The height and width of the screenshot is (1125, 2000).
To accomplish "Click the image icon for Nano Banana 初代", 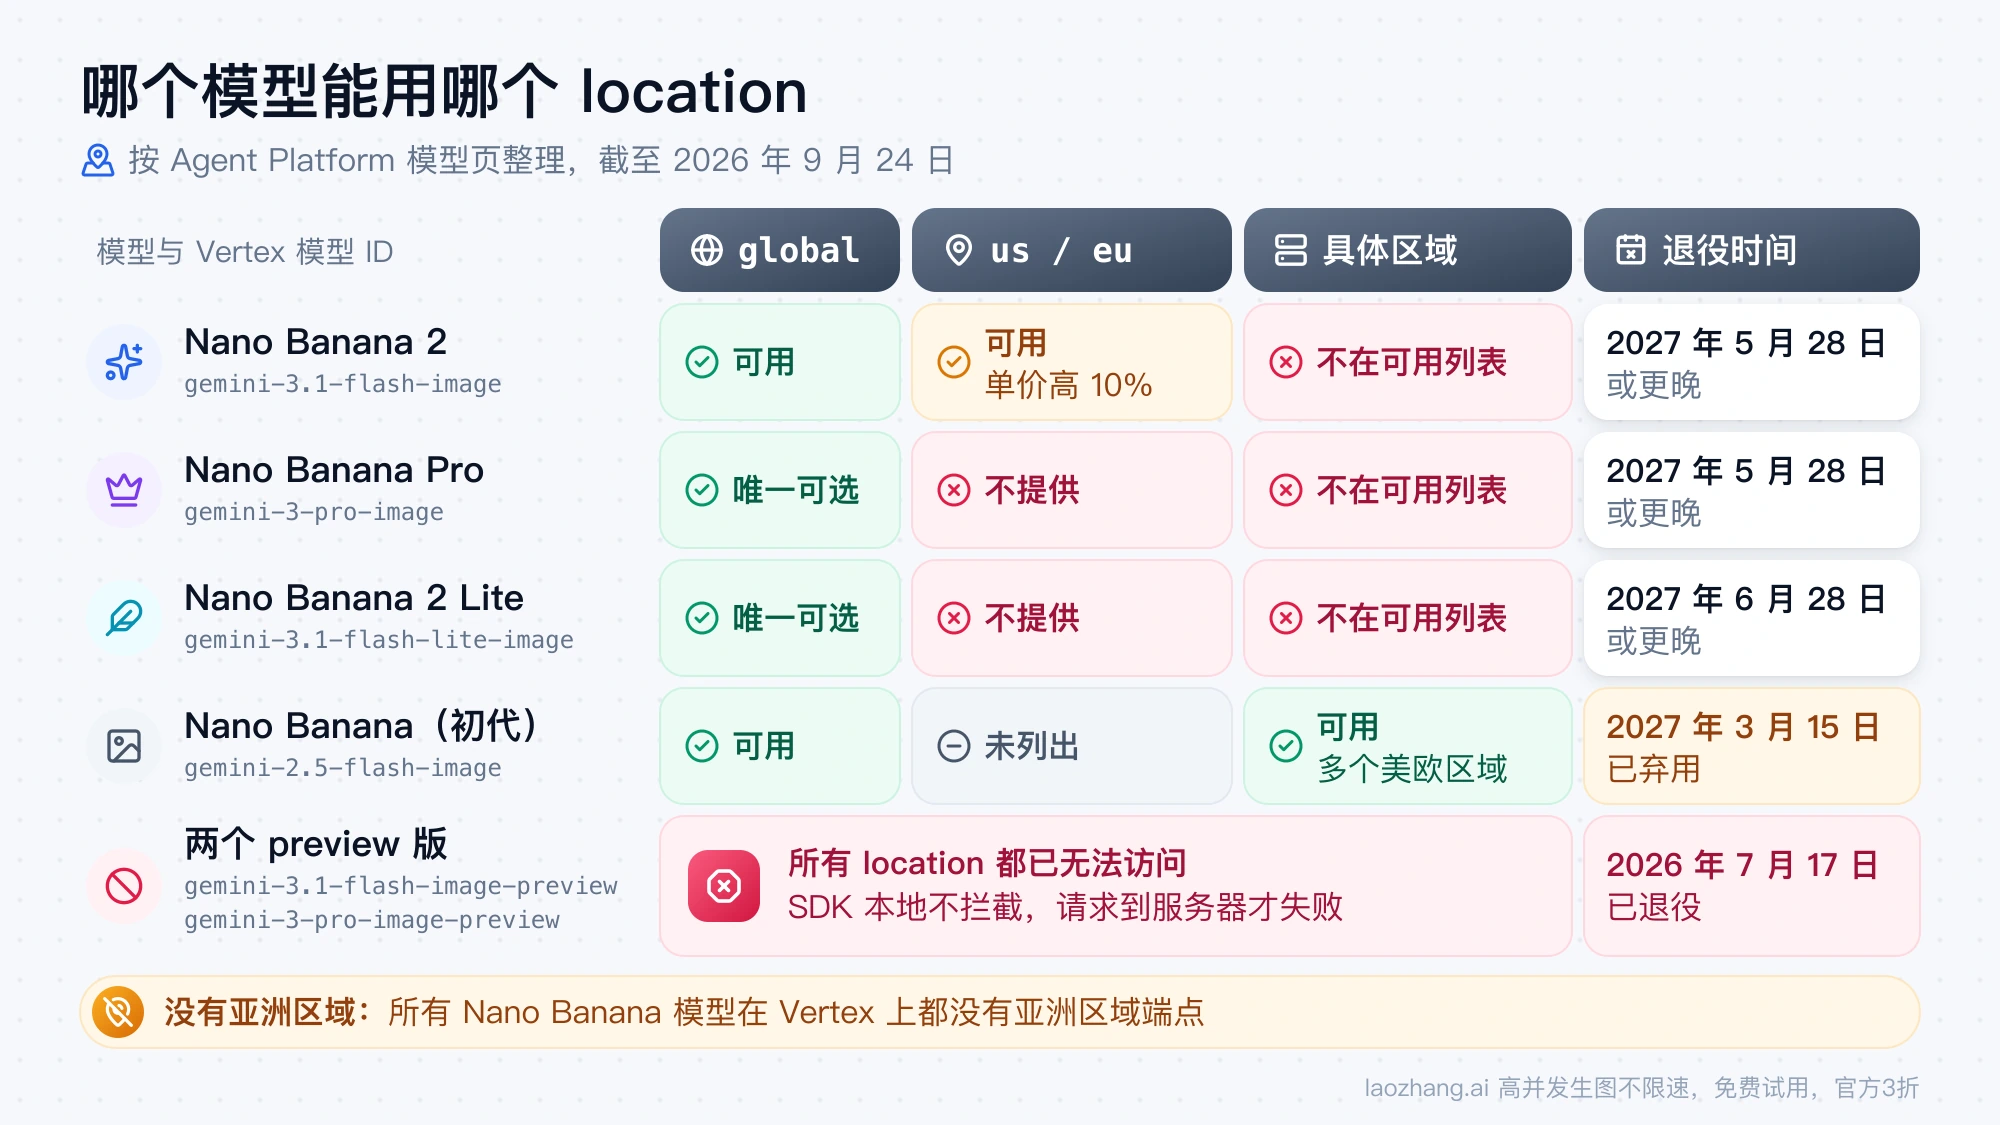I will (x=124, y=746).
